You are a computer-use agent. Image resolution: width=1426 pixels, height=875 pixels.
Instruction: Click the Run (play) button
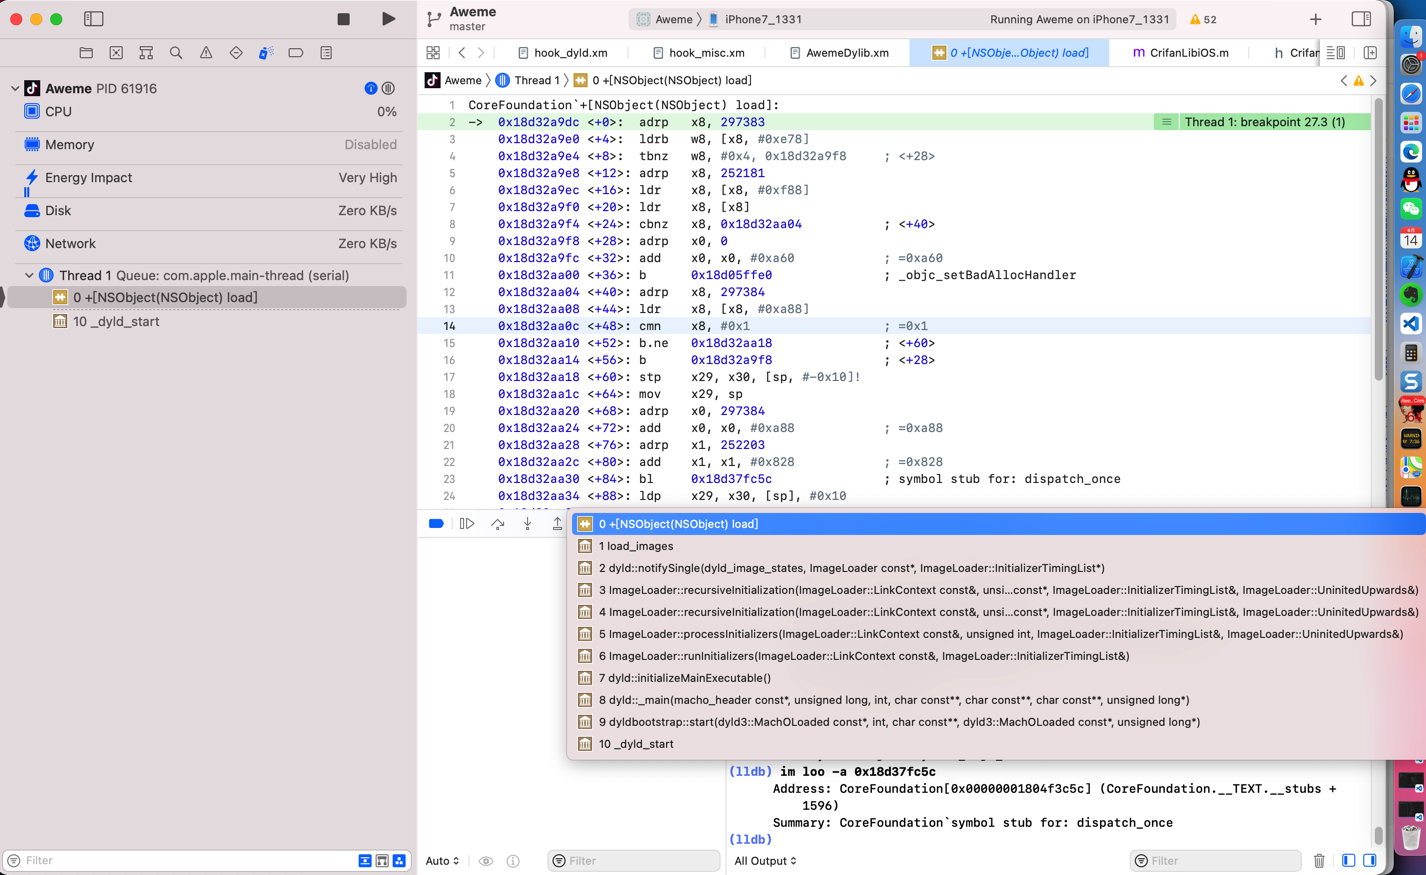pos(388,19)
